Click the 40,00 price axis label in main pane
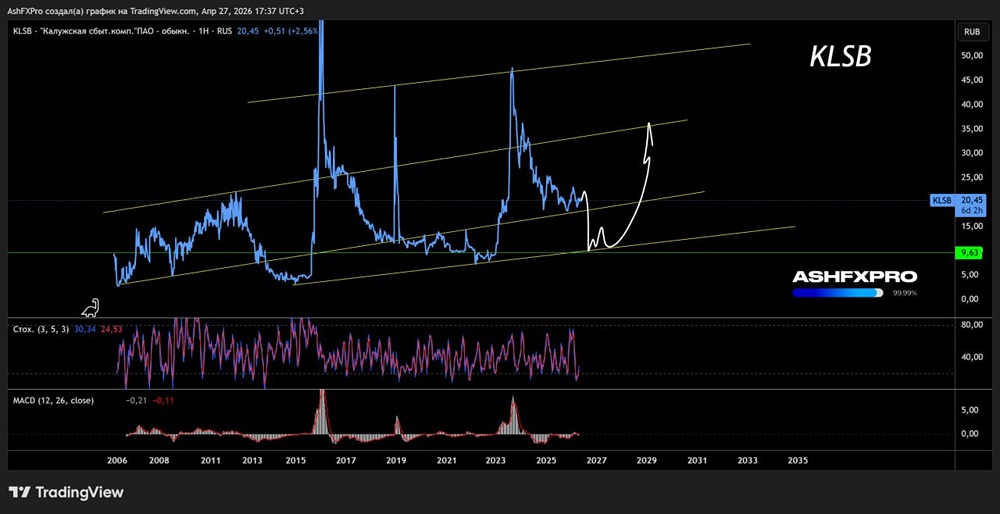 971,104
